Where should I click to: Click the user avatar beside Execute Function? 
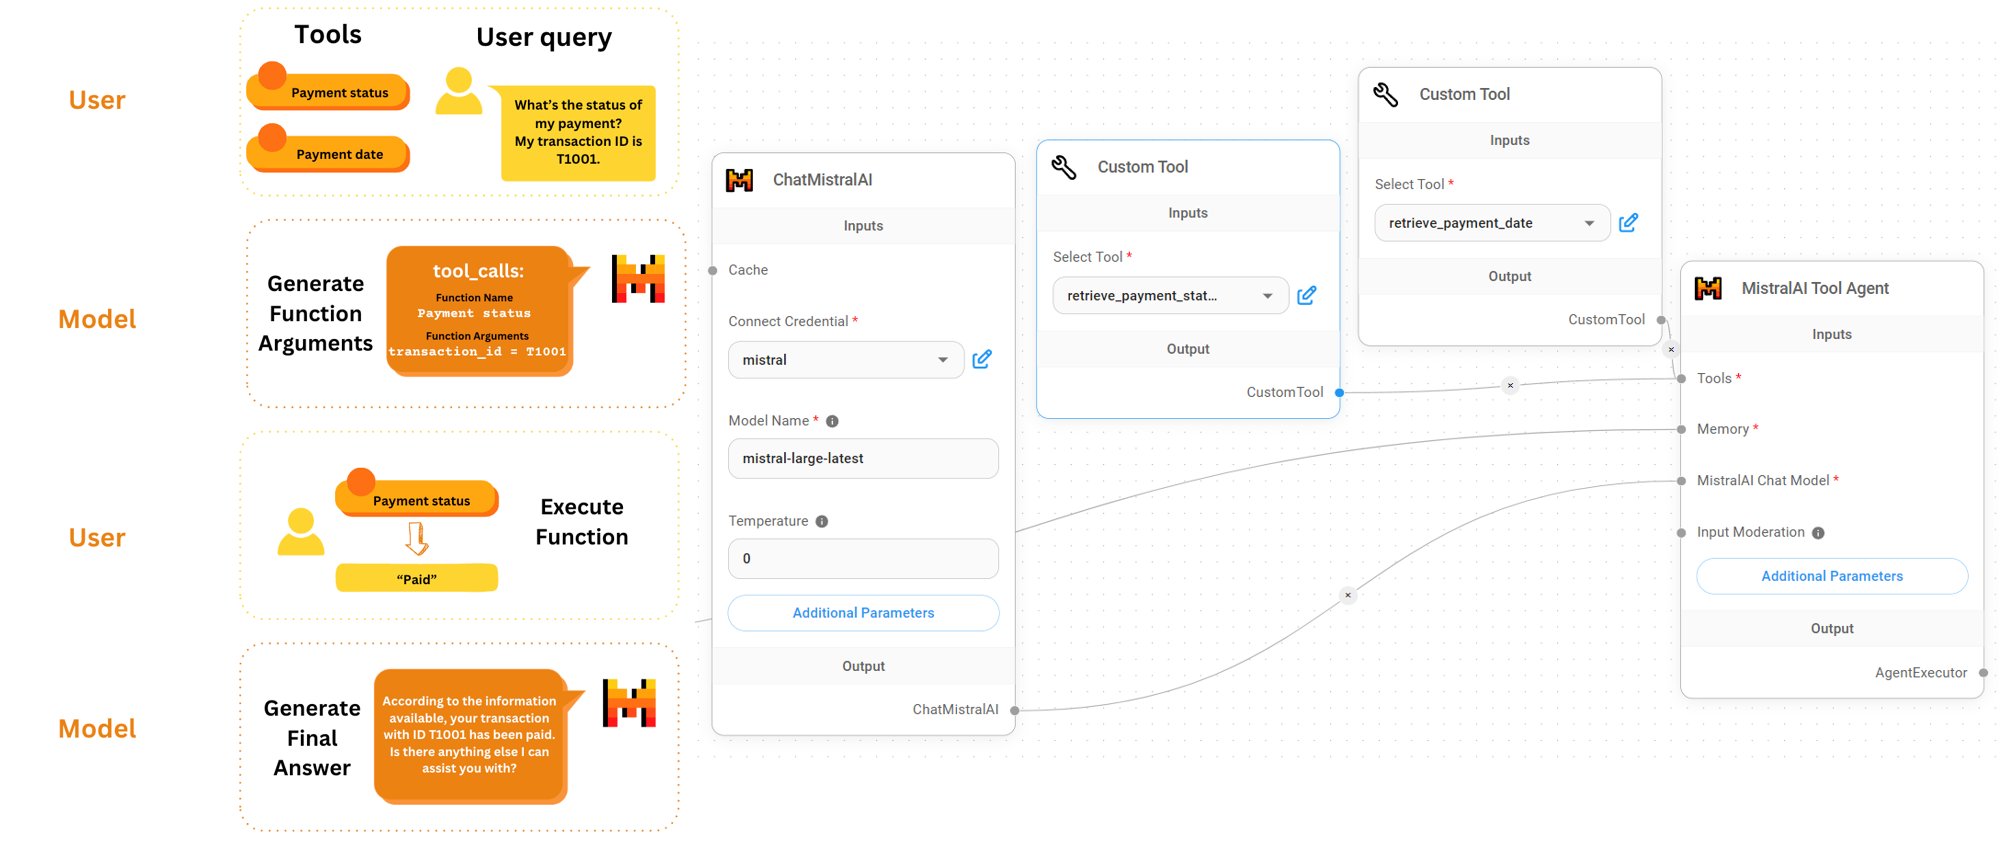pyautogui.click(x=301, y=532)
